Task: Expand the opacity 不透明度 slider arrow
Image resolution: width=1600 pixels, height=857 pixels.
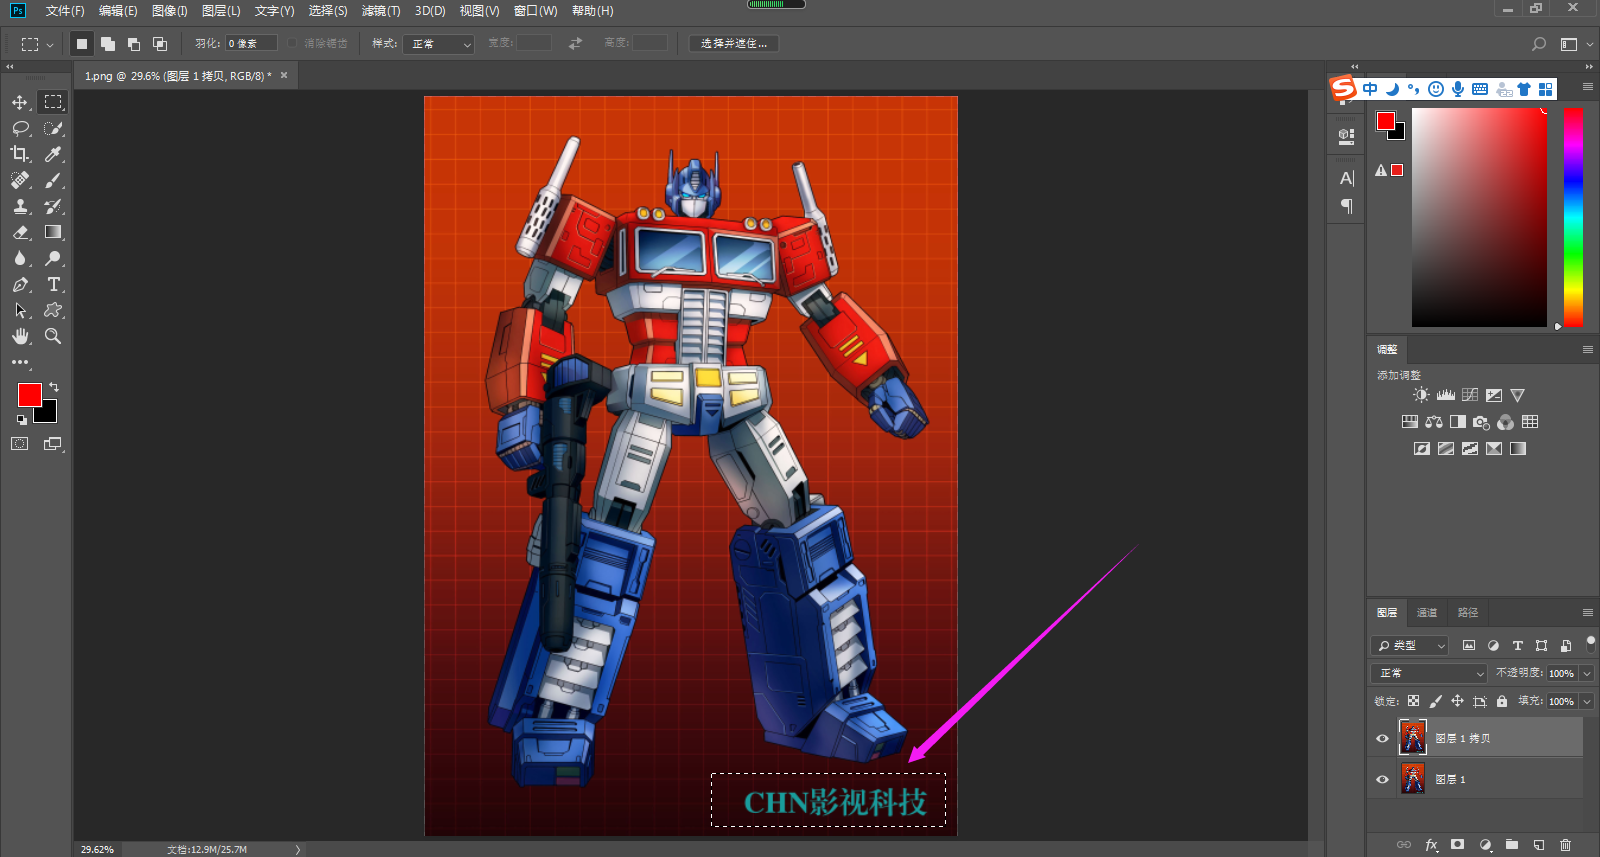Action: (1587, 673)
